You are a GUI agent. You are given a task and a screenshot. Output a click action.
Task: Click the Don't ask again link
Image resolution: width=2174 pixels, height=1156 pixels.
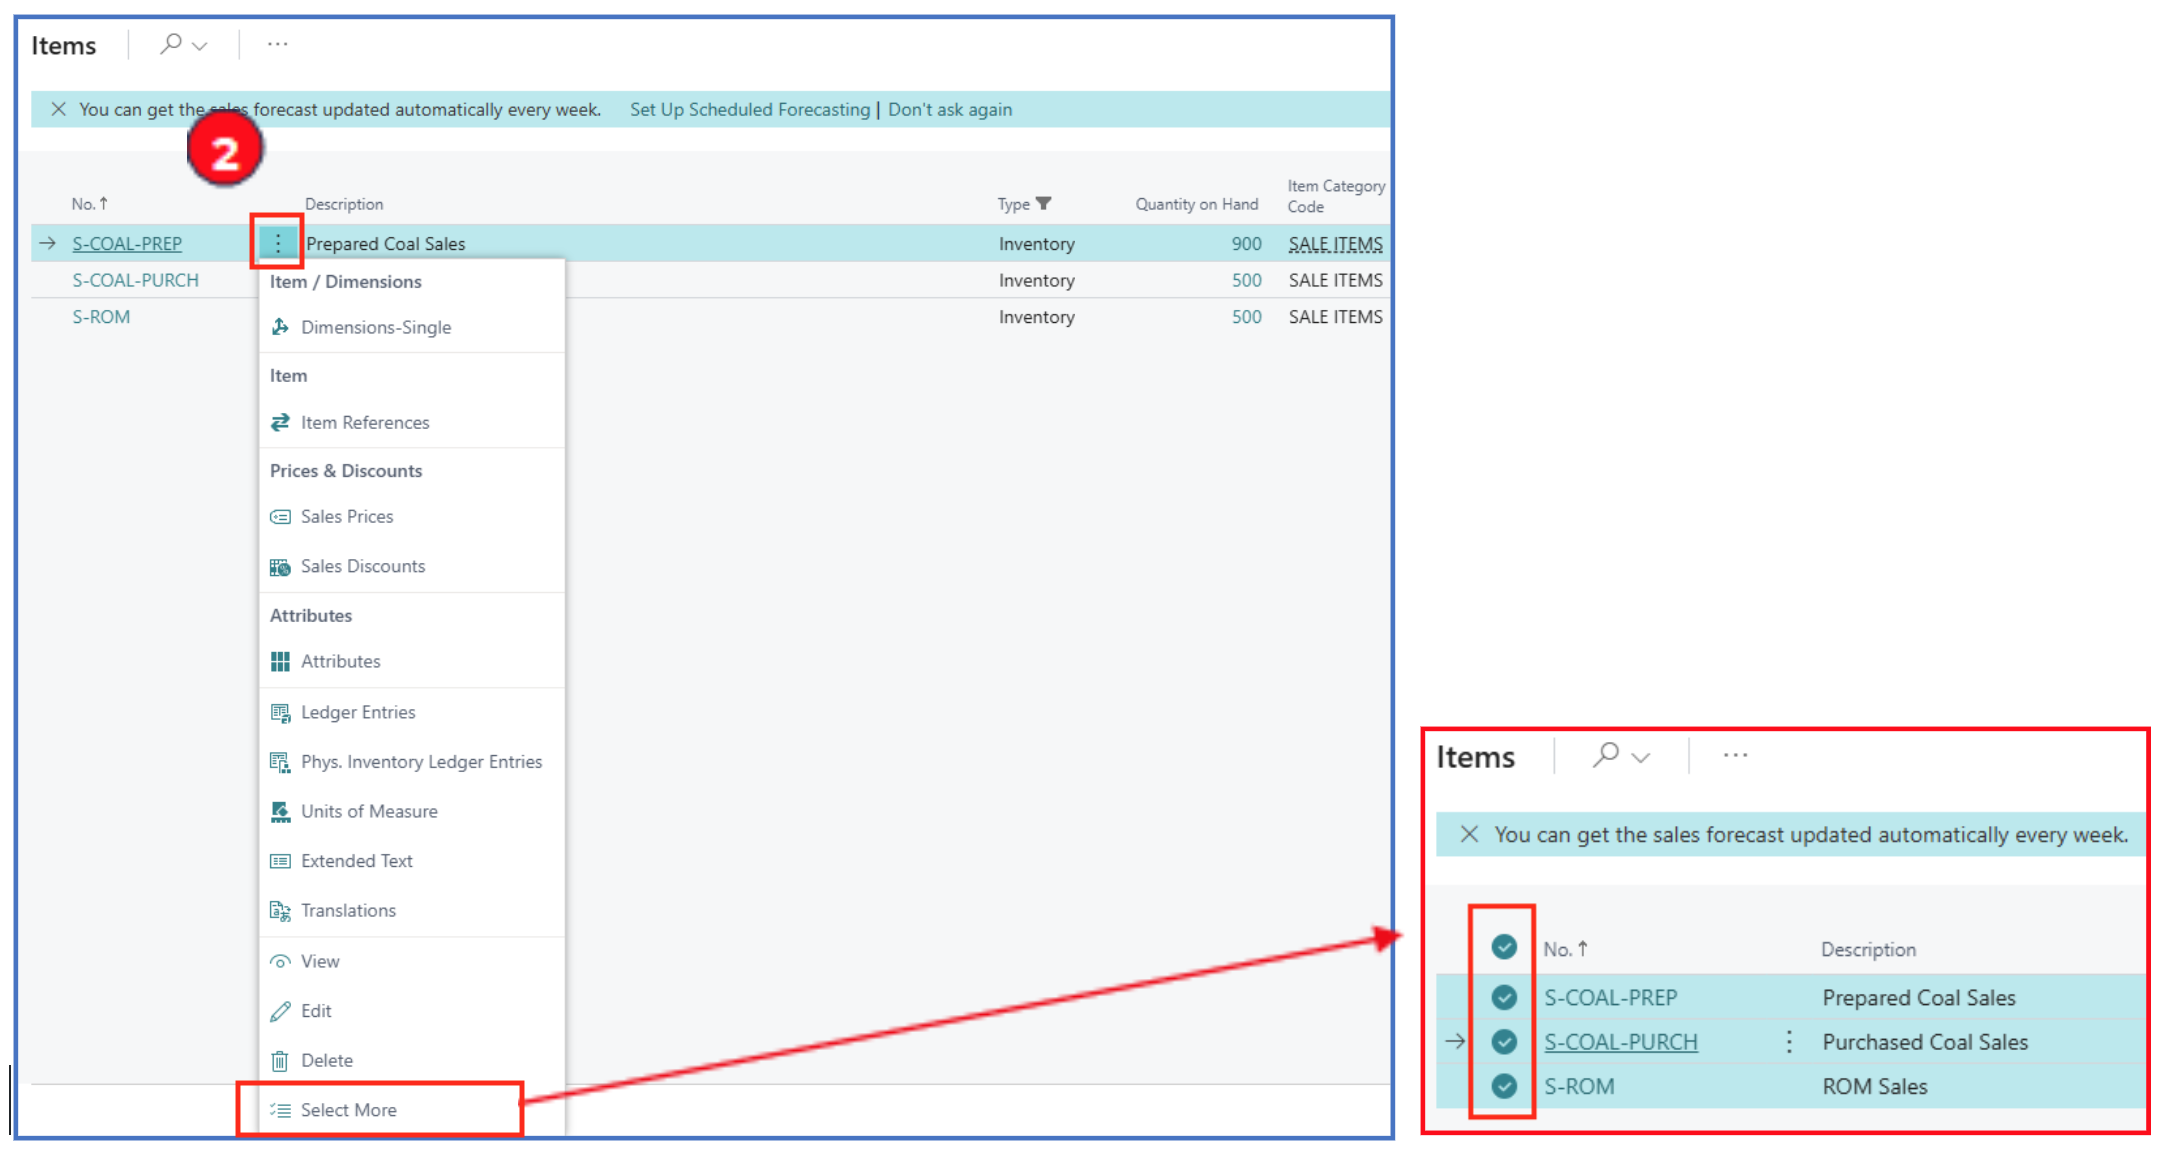[949, 109]
